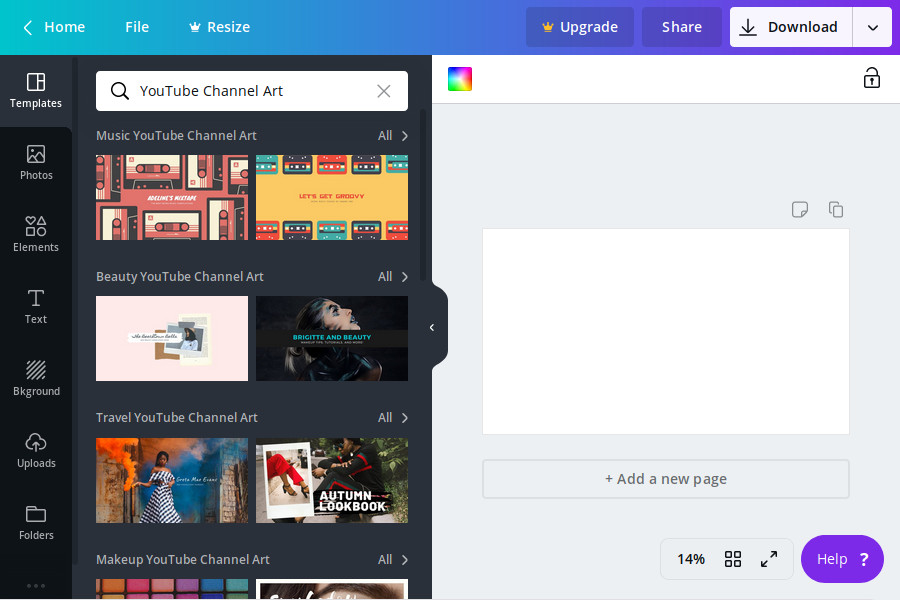The height and width of the screenshot is (600, 900).
Task: Collapse the templates side panel
Action: pos(432,327)
